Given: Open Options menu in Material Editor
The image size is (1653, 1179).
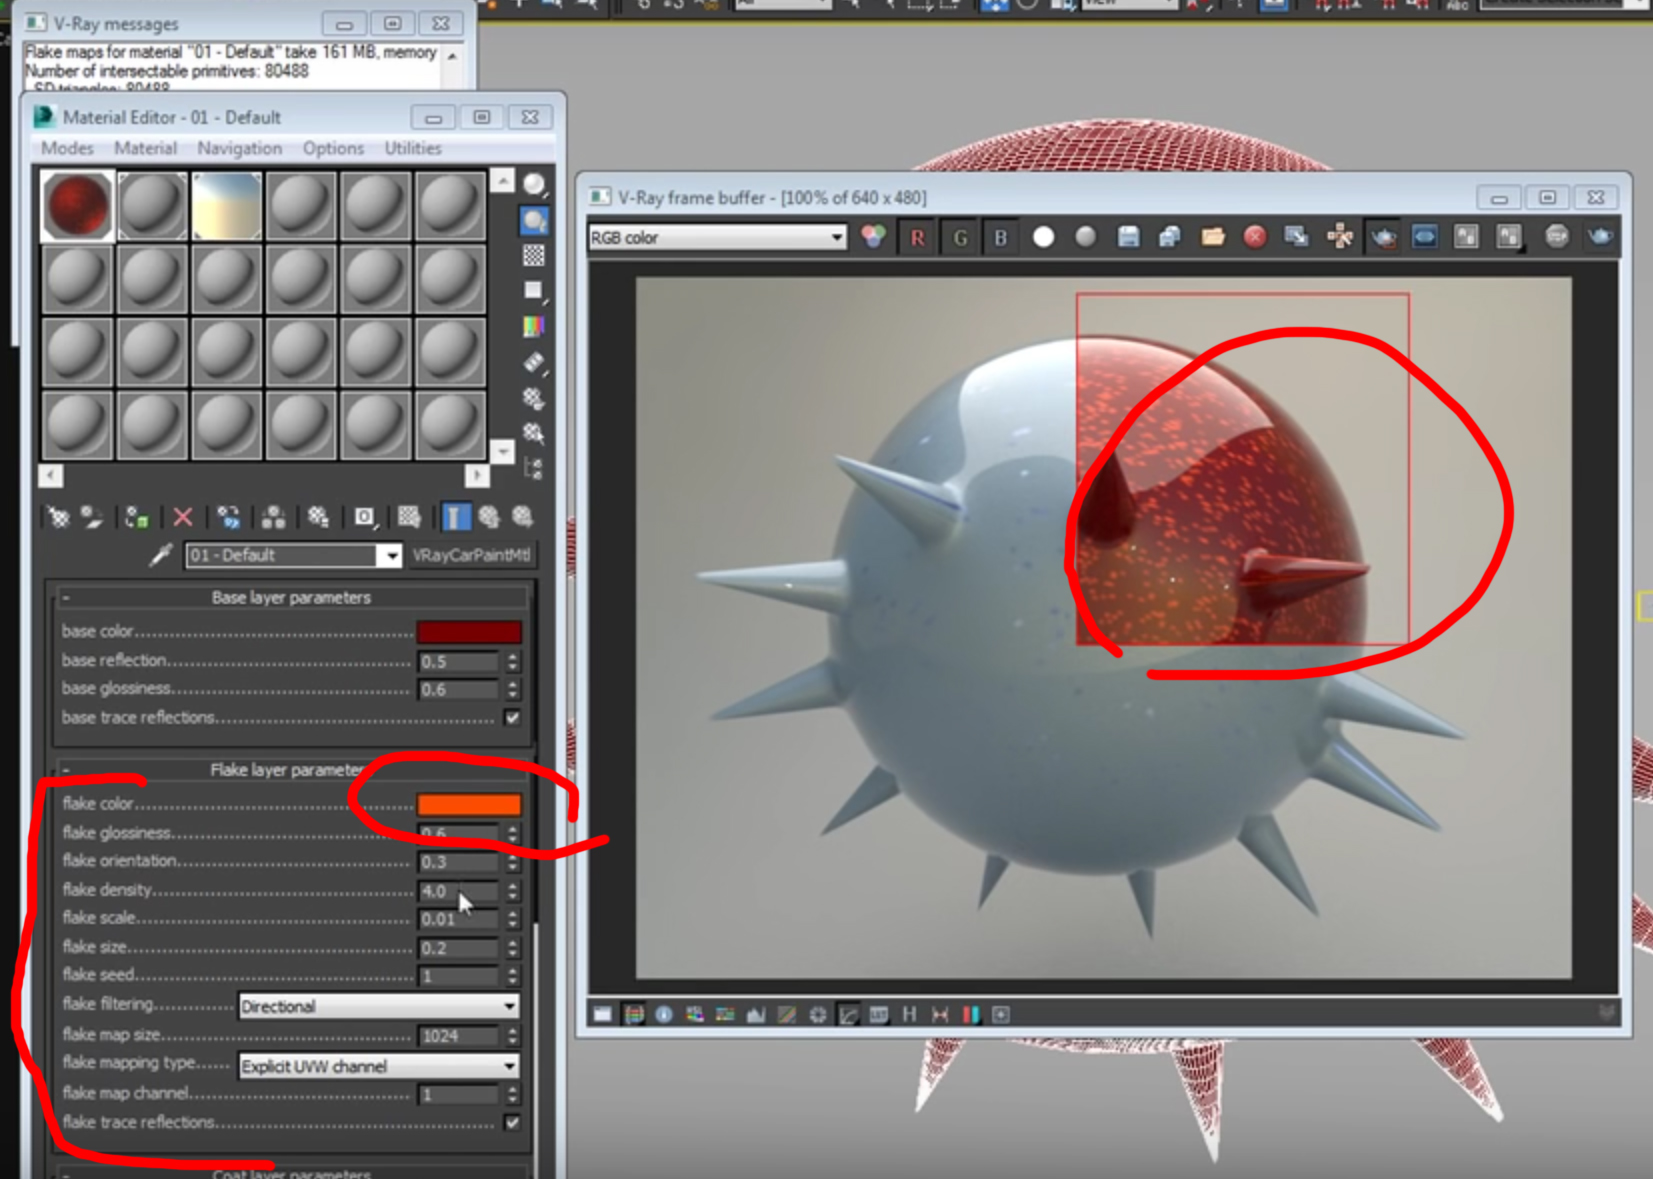Looking at the screenshot, I should click(333, 148).
